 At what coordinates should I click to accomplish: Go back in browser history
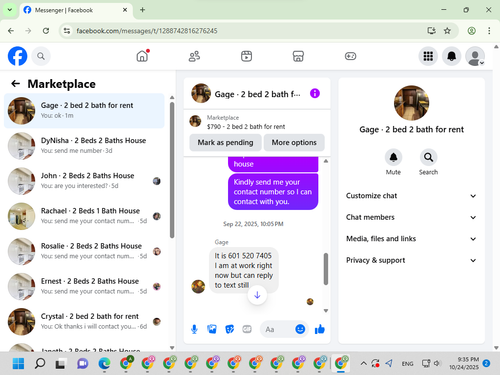pos(11,31)
